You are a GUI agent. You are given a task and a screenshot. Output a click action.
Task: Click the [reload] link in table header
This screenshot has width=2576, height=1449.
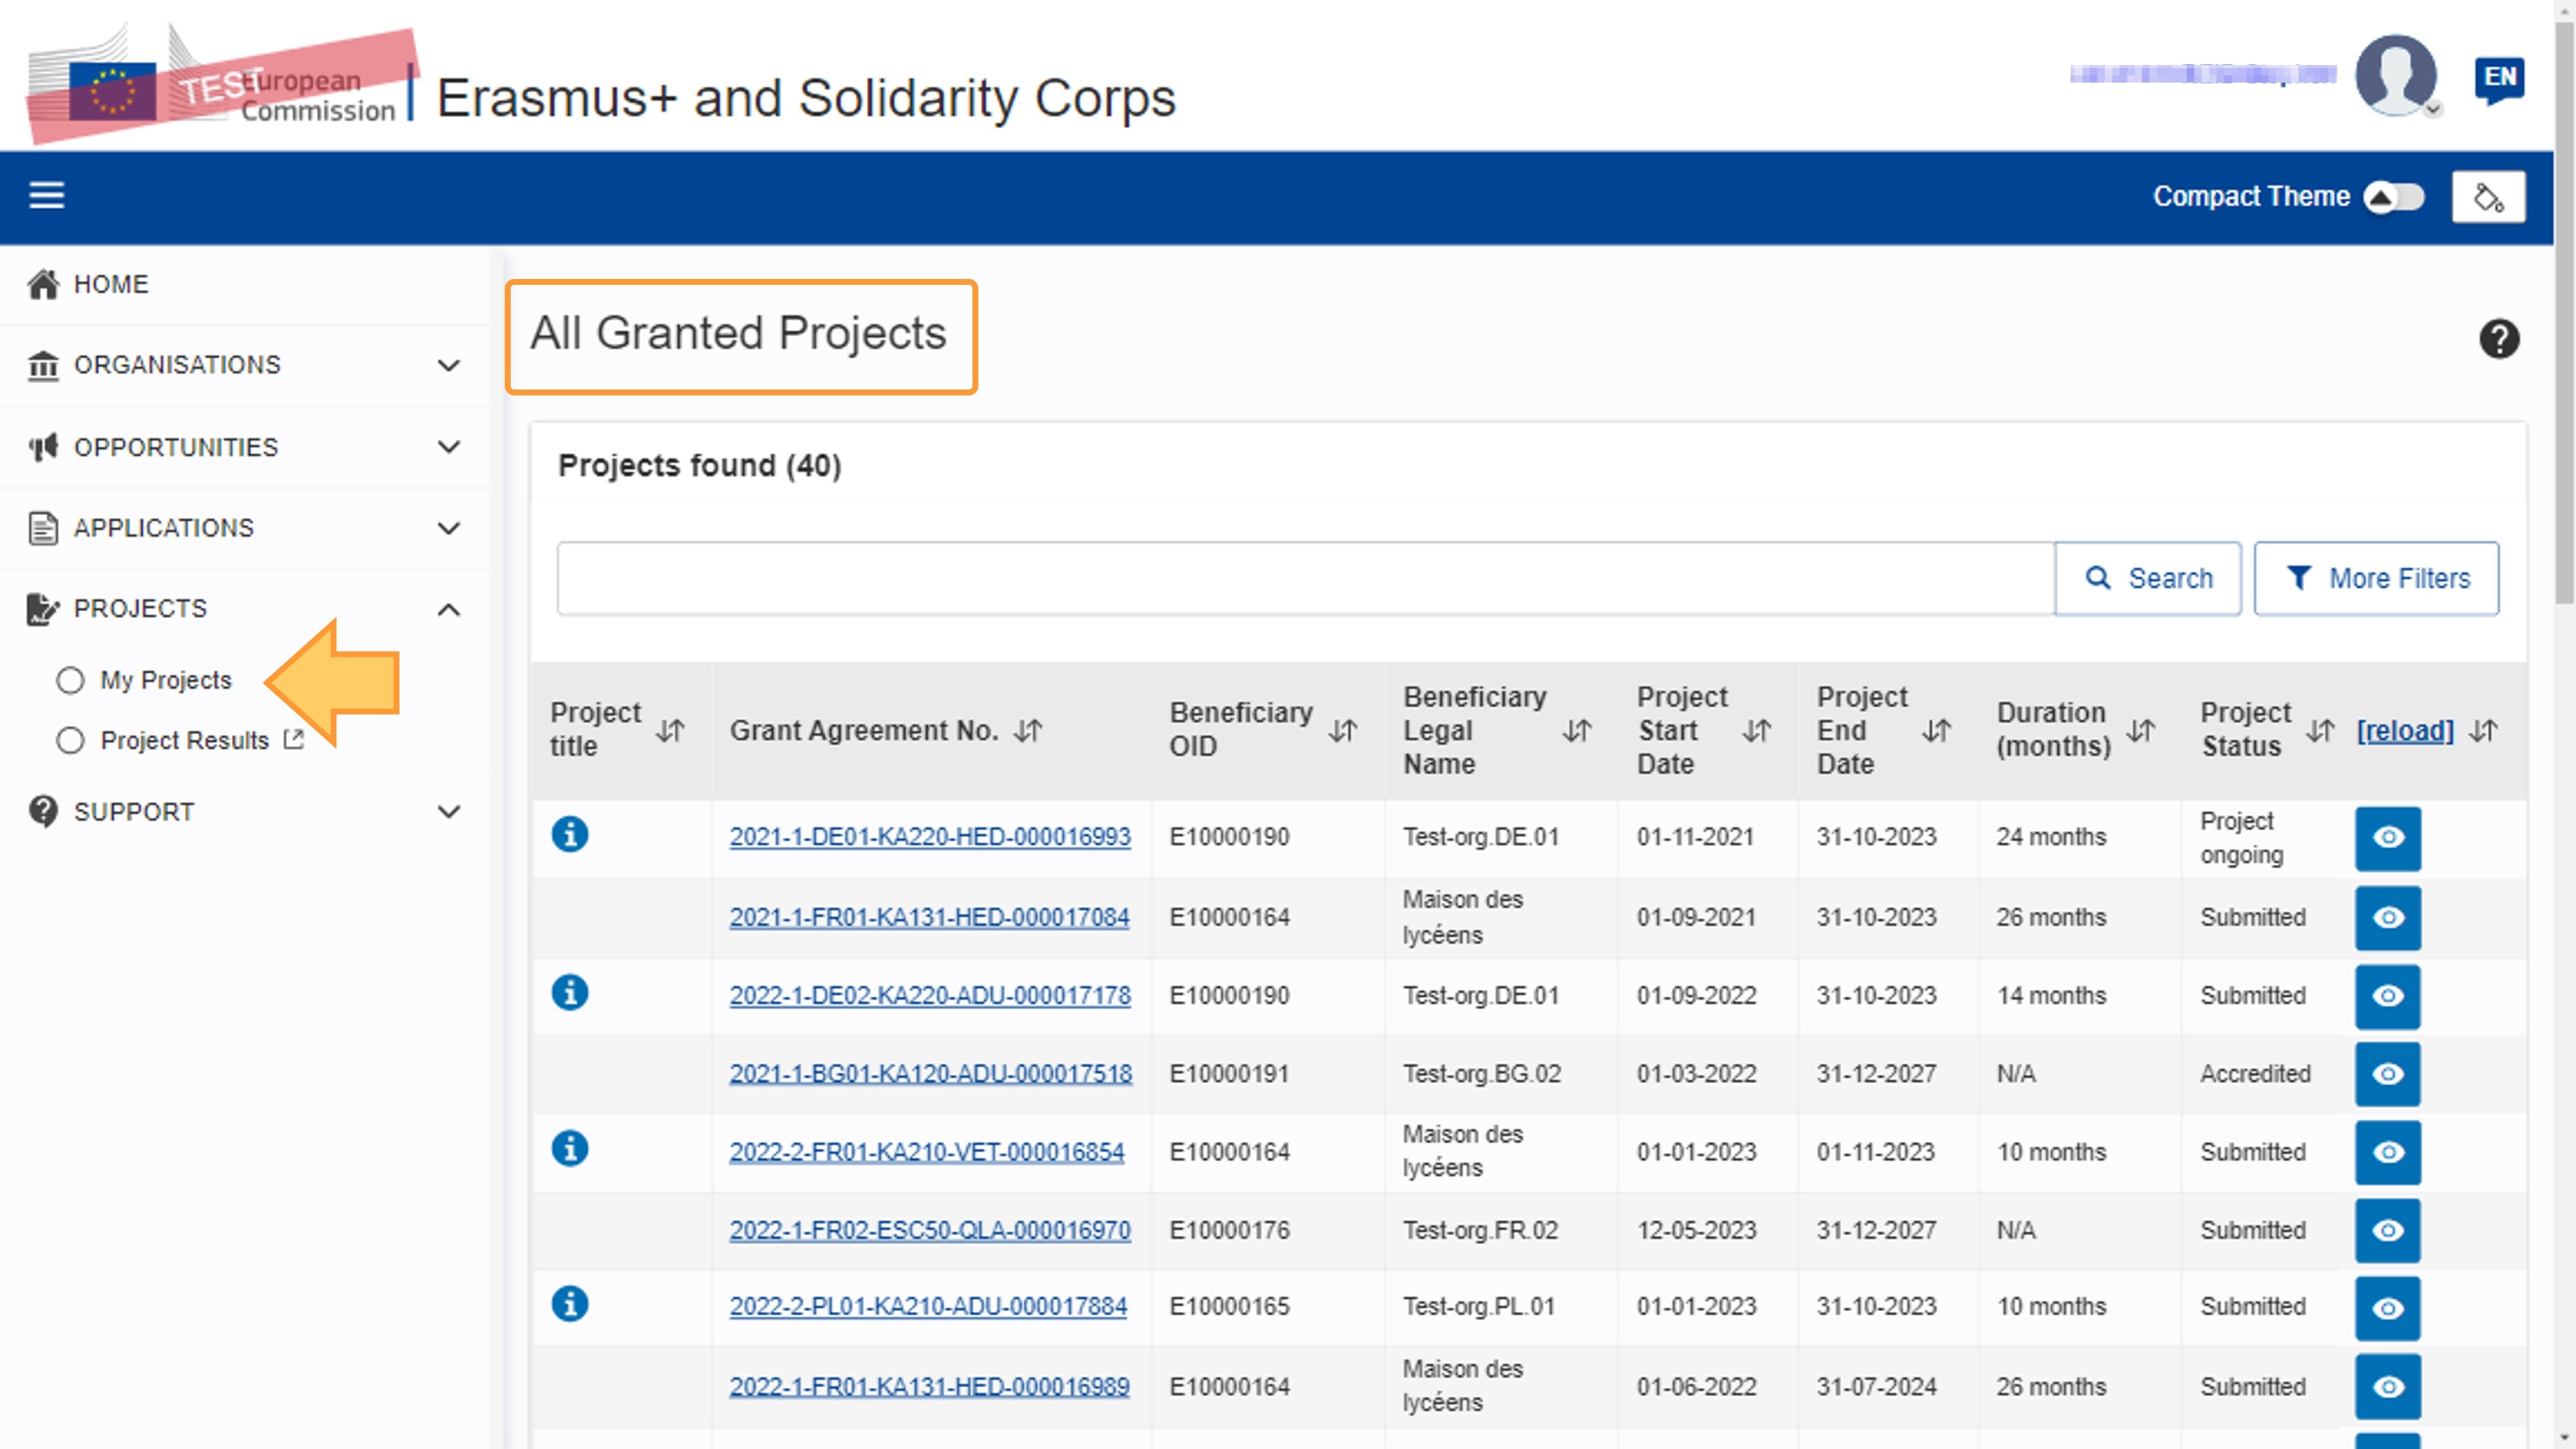(2405, 731)
